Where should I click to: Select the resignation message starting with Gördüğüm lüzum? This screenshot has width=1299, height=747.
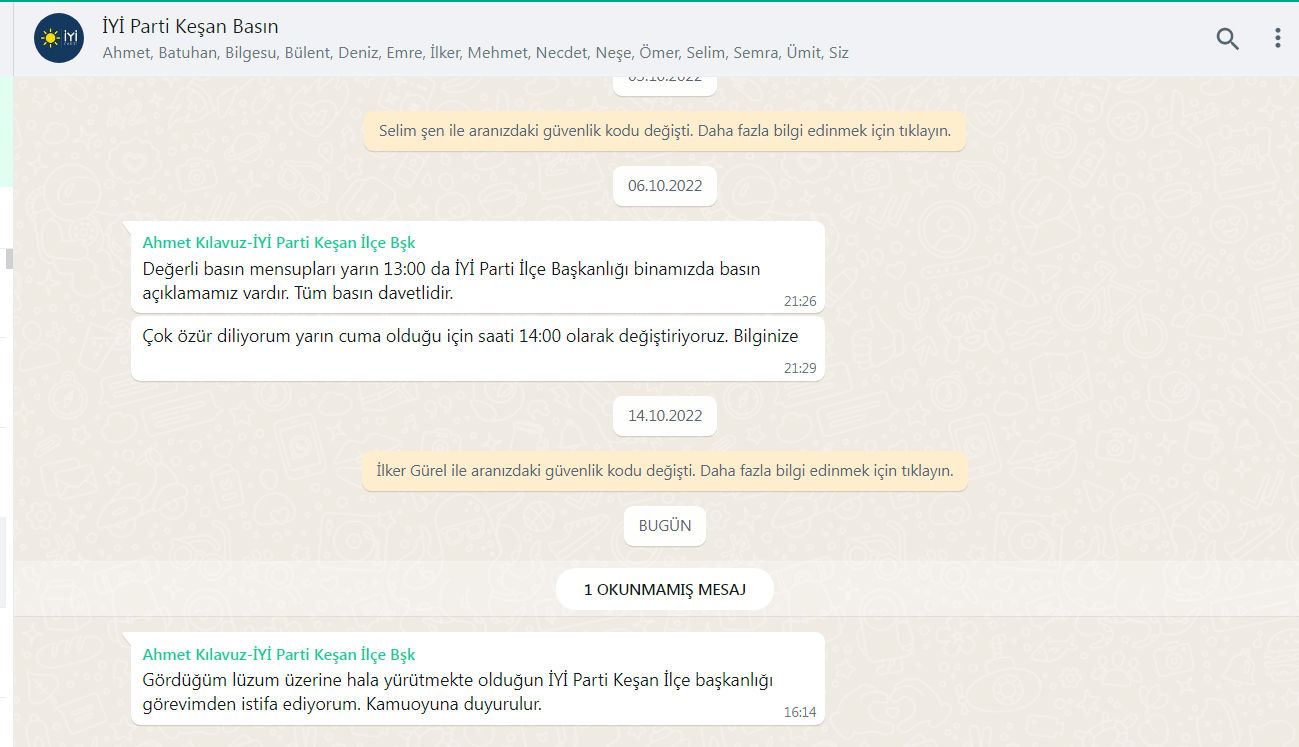click(x=457, y=692)
